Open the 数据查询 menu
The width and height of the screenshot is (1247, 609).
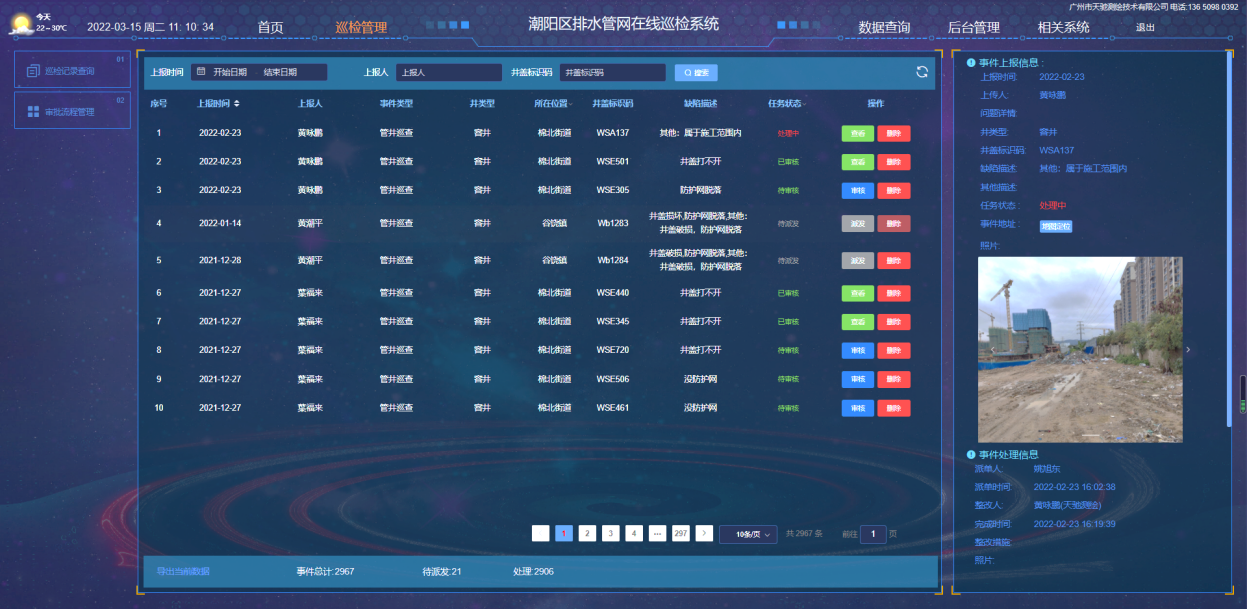click(x=884, y=28)
